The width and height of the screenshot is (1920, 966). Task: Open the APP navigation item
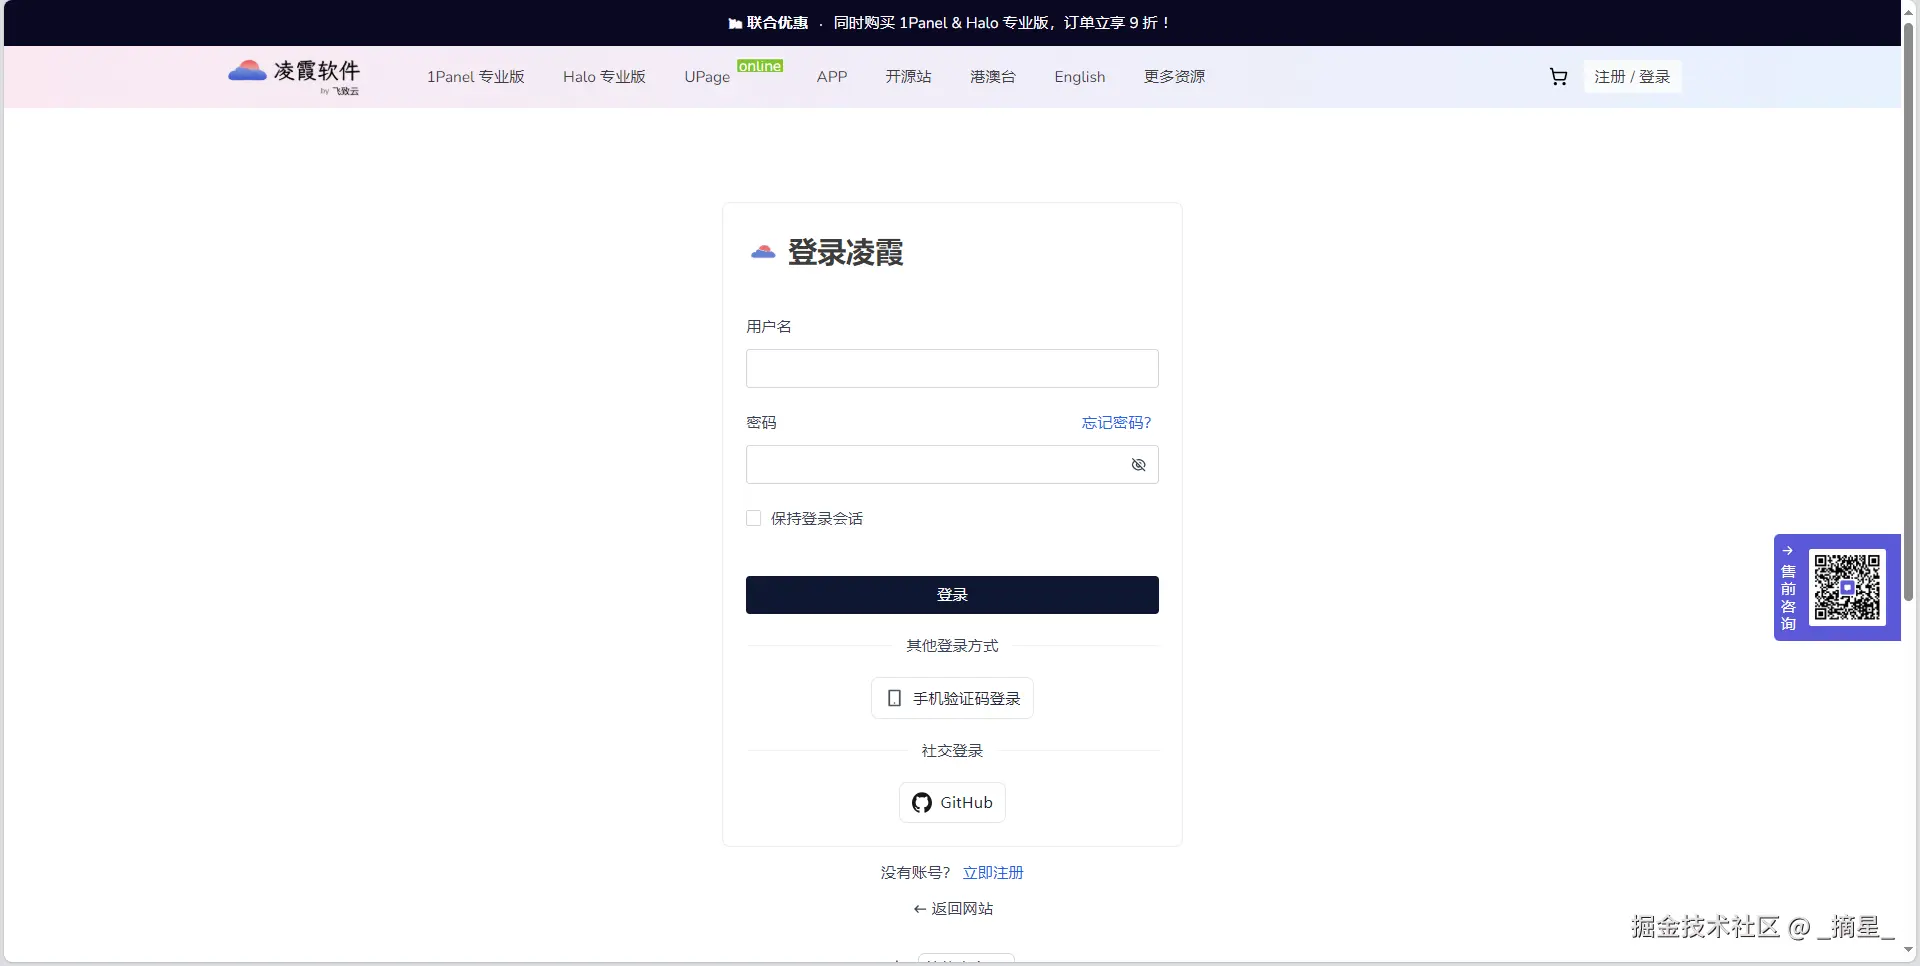tap(832, 77)
